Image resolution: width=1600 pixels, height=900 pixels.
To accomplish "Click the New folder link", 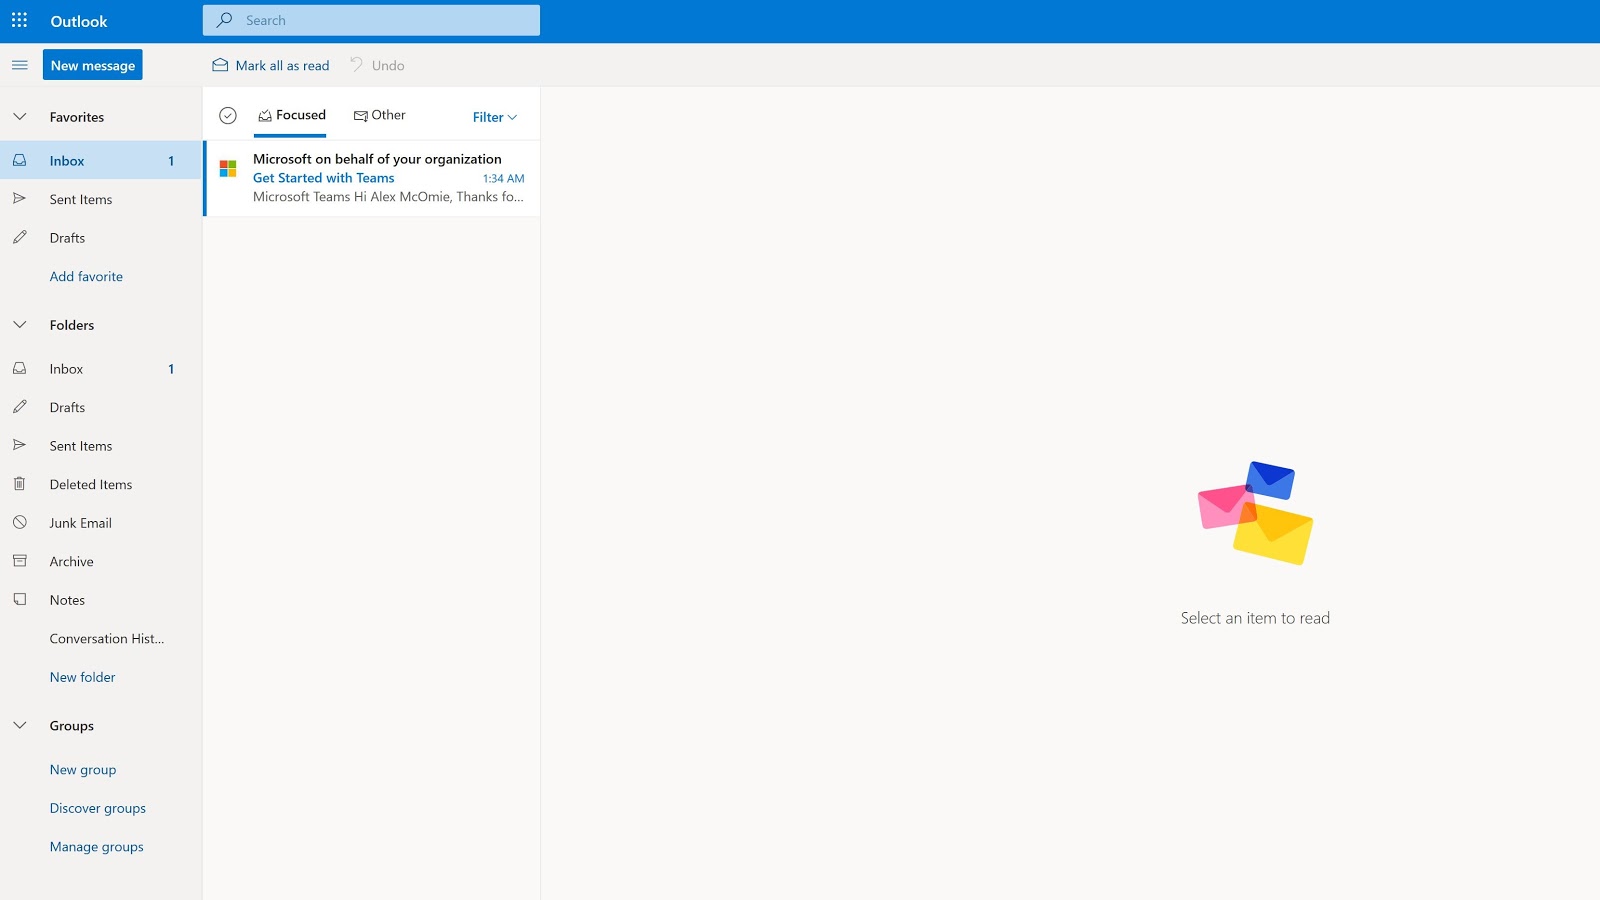I will 82,677.
